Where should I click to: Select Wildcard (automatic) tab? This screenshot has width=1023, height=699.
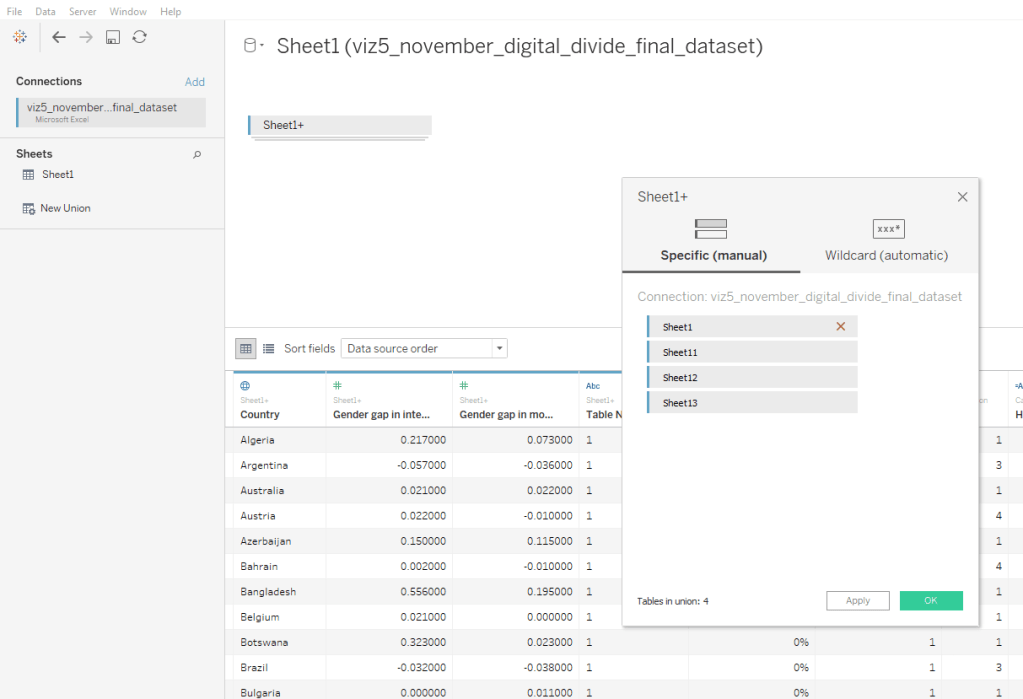pyautogui.click(x=886, y=241)
